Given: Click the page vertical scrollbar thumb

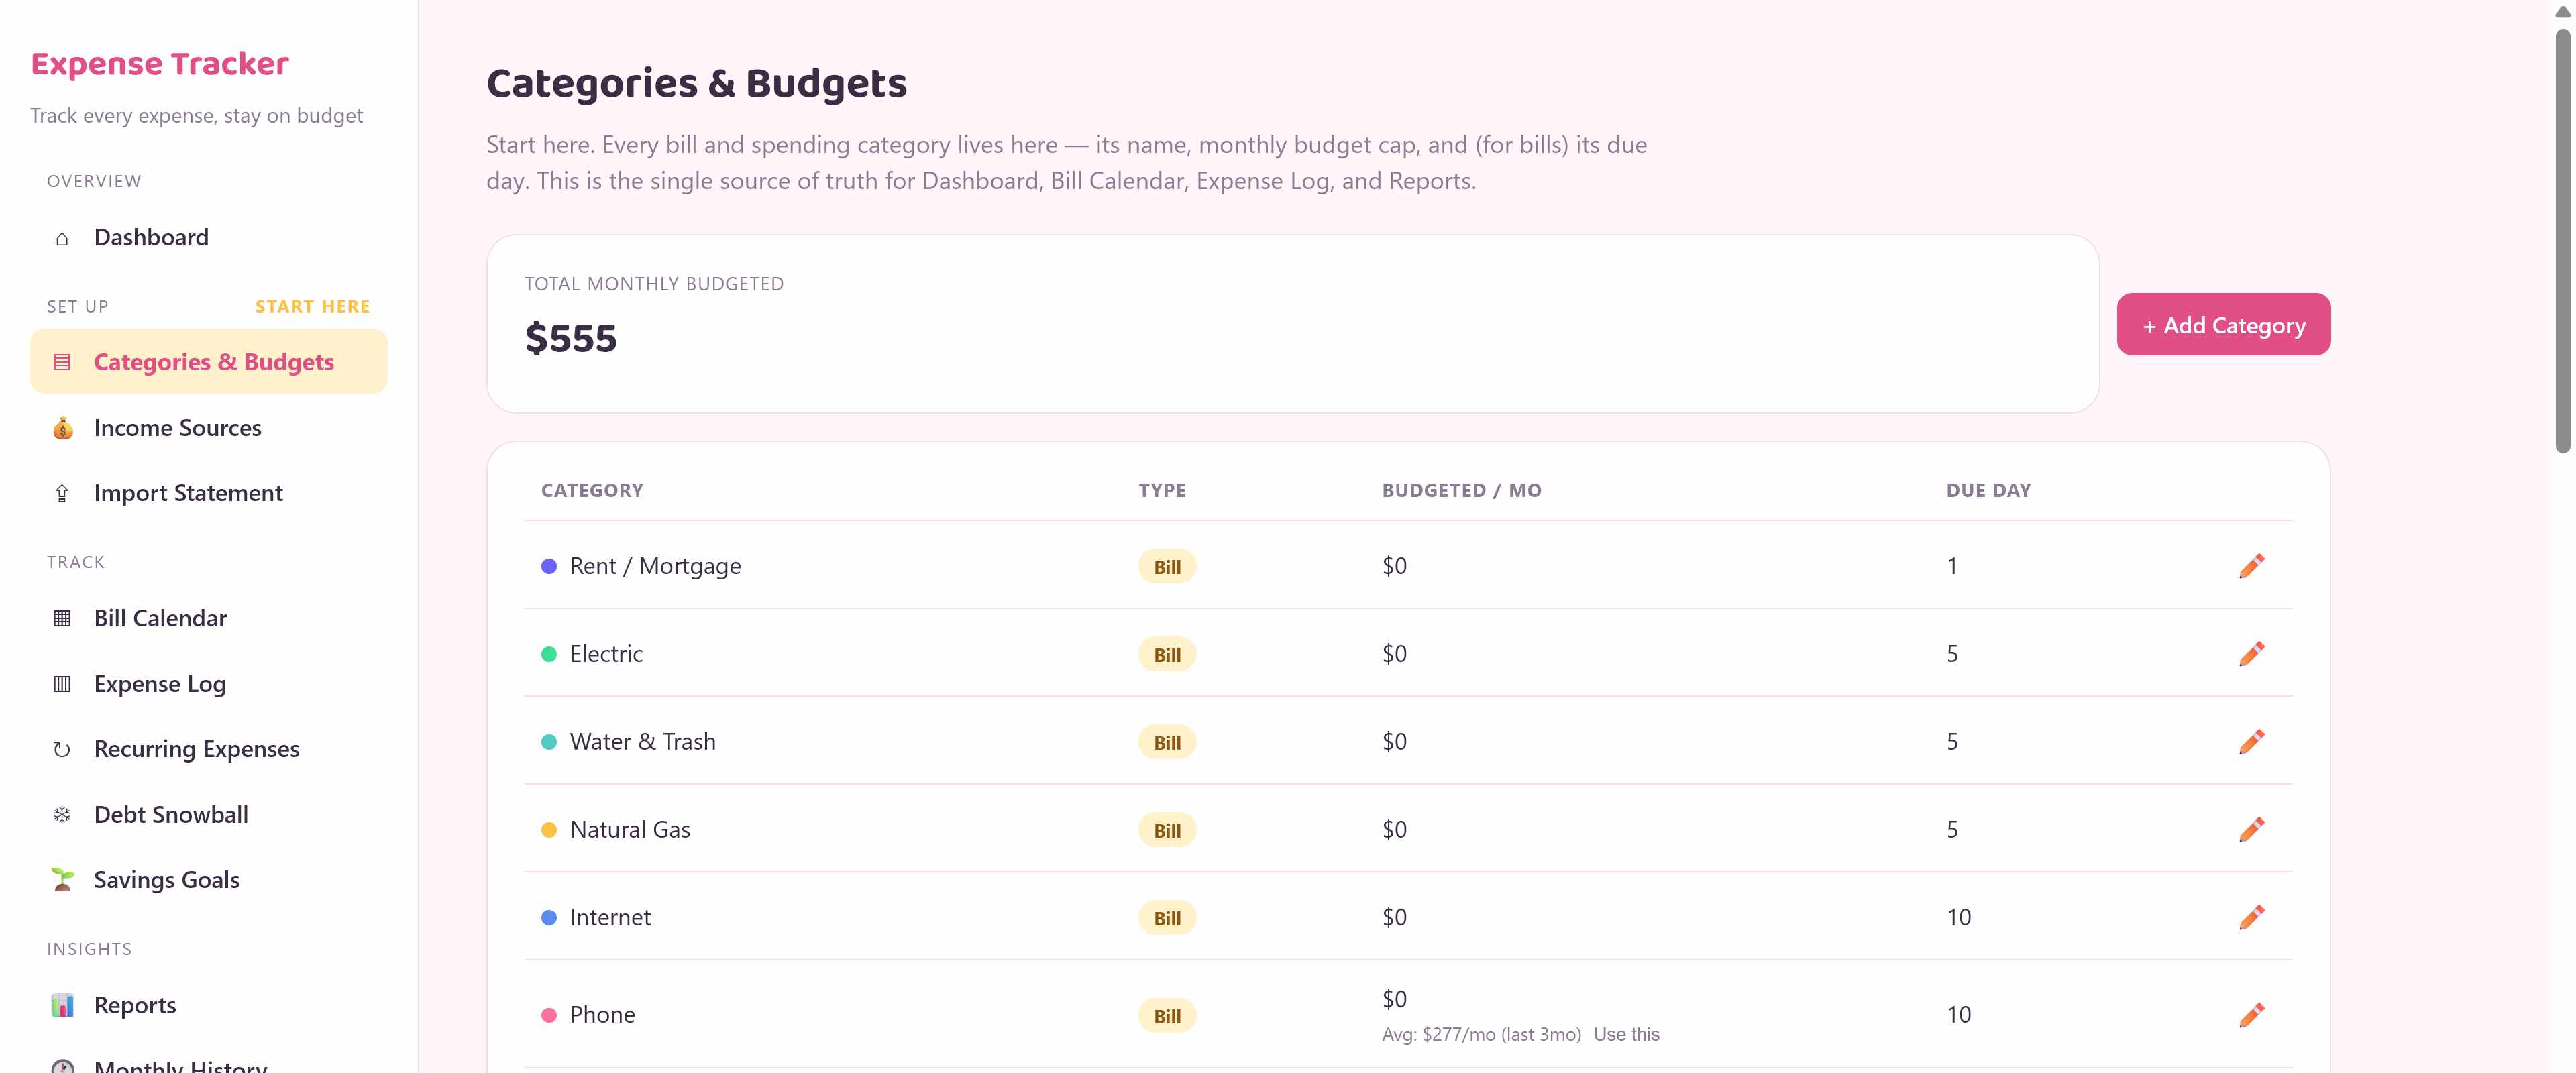Looking at the screenshot, I should coord(2562,240).
